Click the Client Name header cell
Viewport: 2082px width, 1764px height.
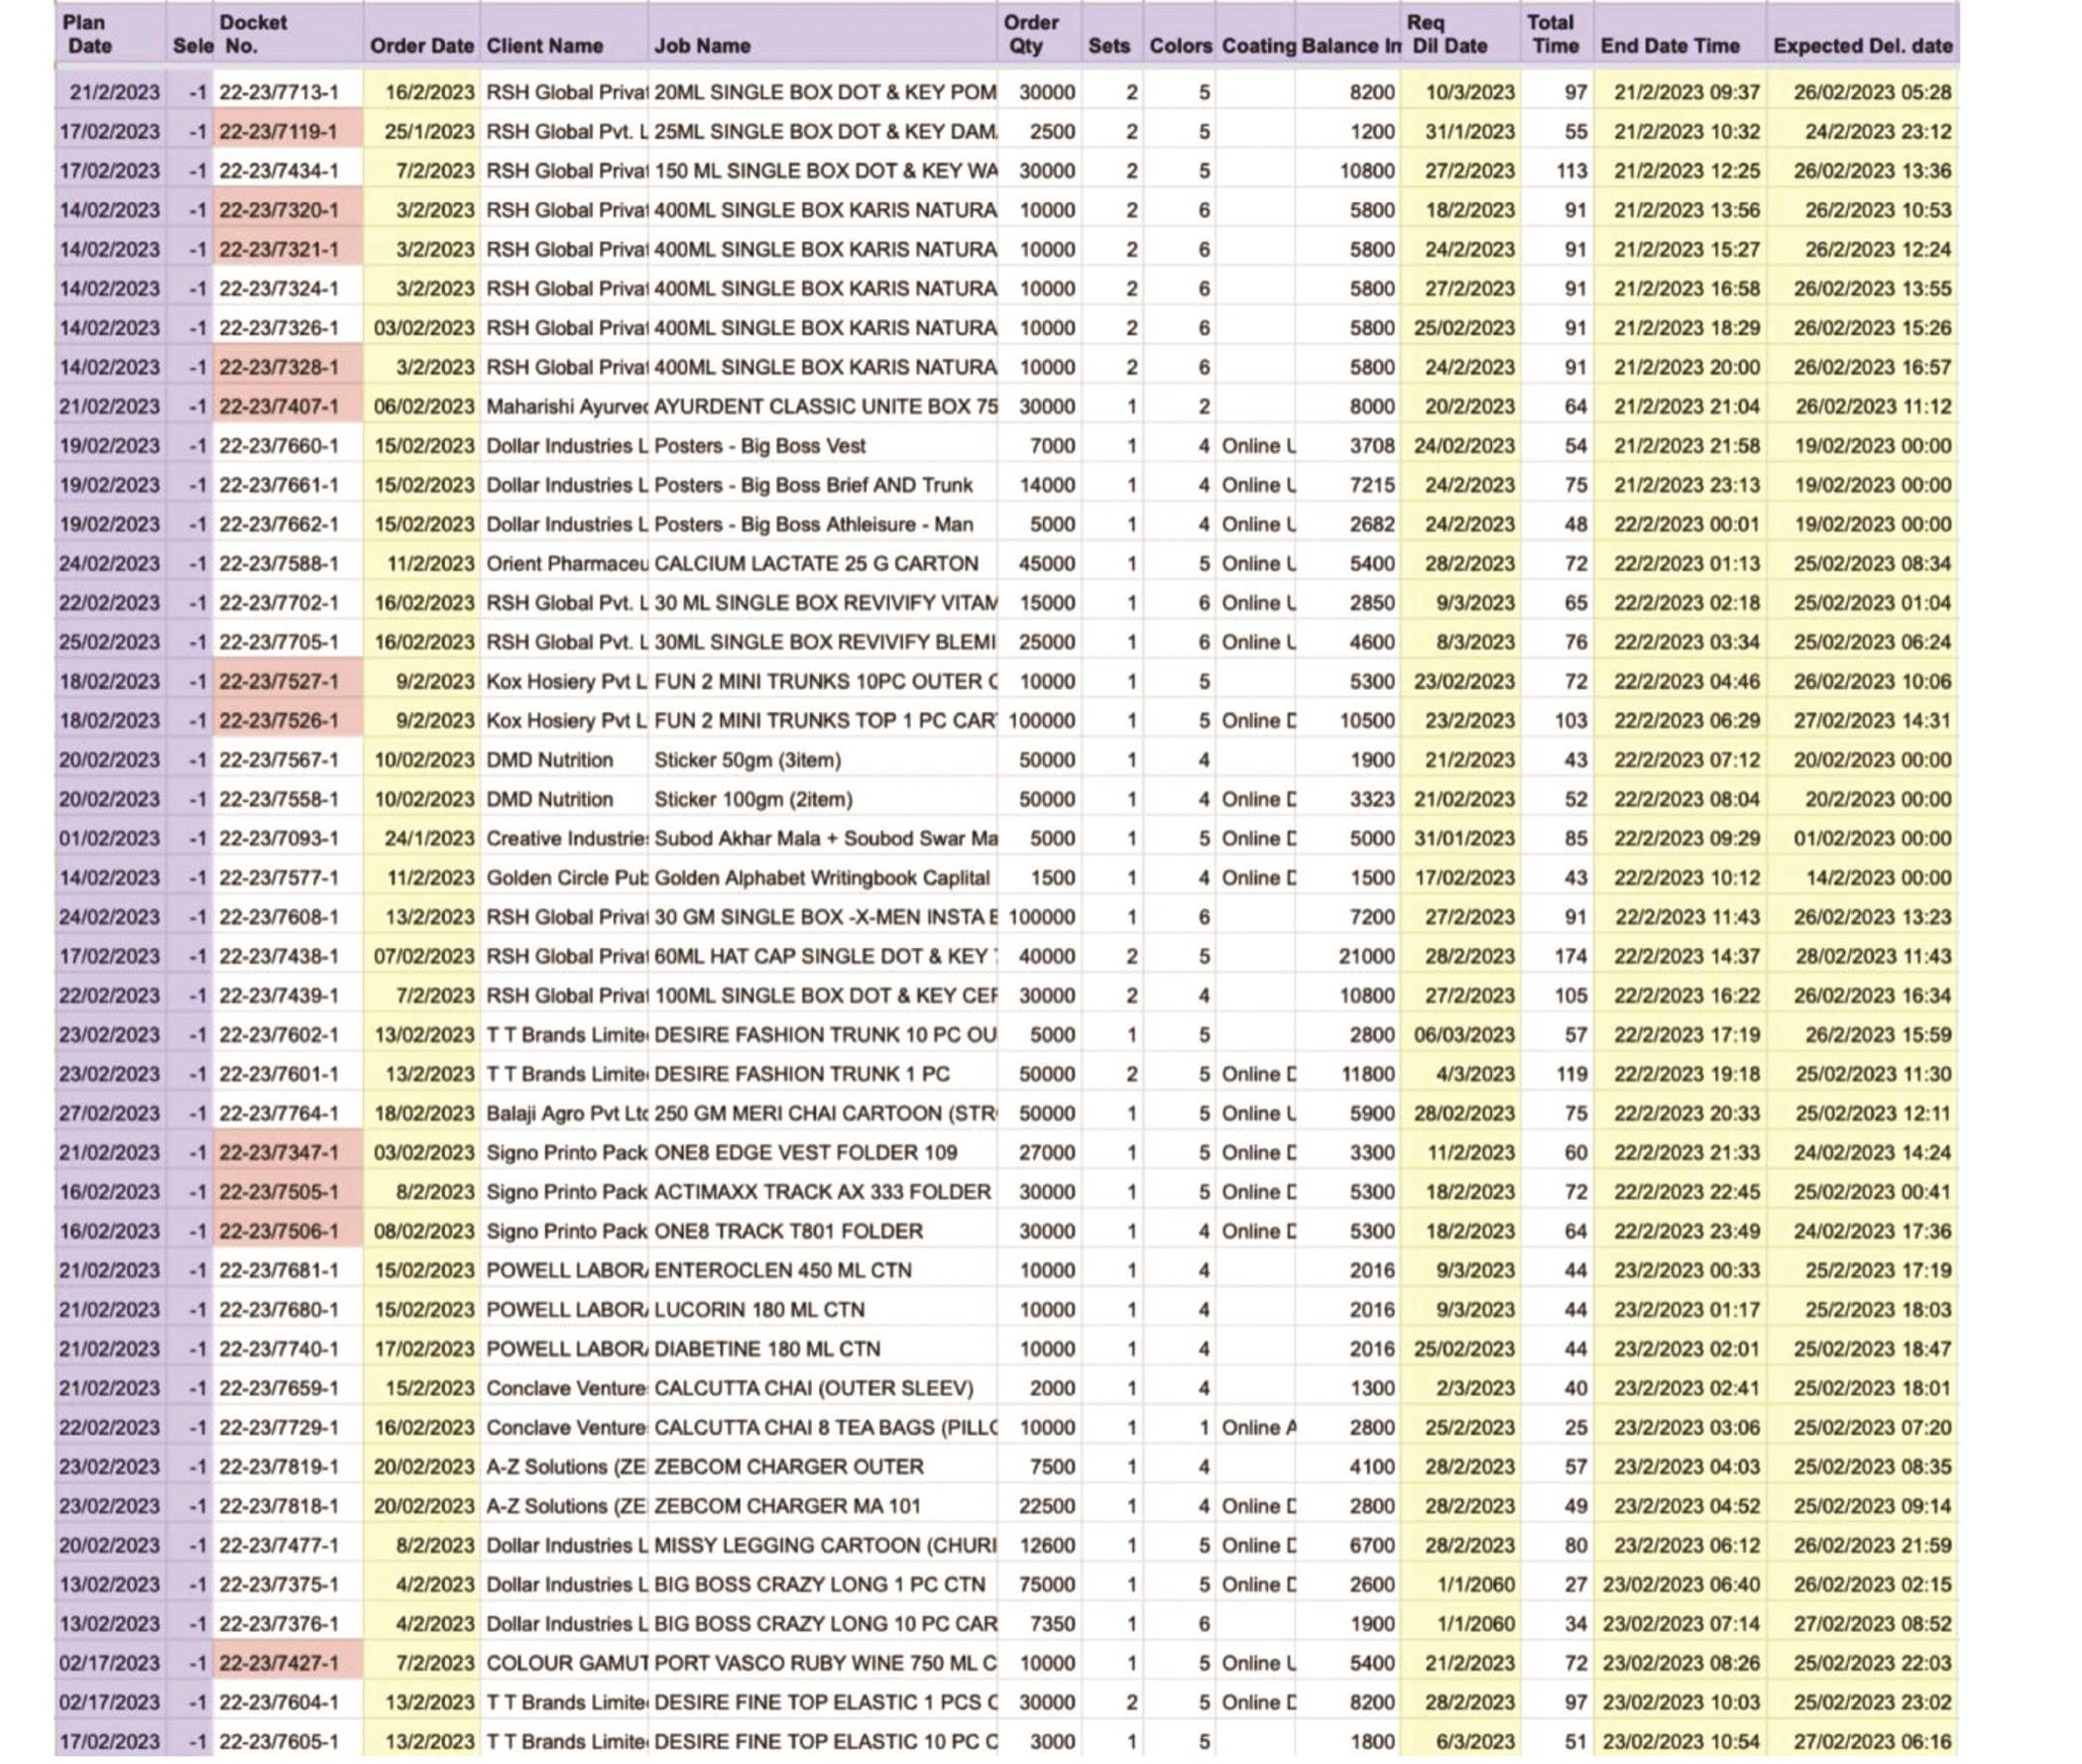point(545,46)
